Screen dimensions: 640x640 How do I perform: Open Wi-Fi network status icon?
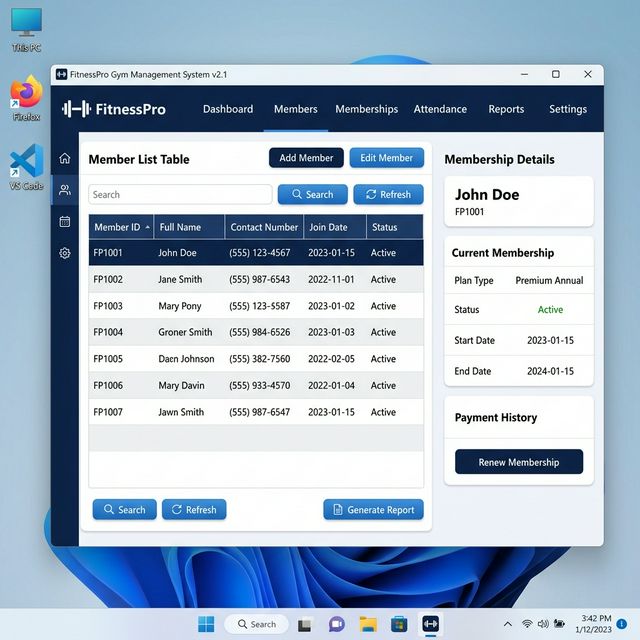[527, 624]
